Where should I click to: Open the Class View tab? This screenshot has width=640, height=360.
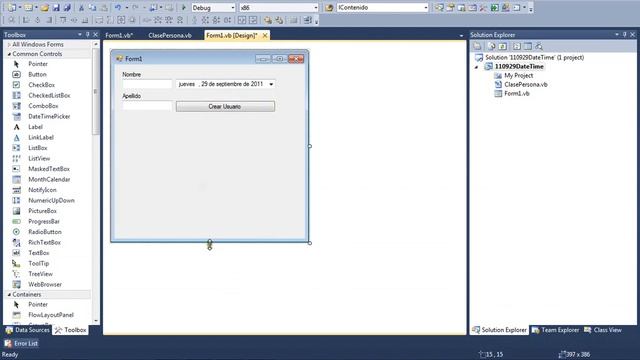point(603,330)
